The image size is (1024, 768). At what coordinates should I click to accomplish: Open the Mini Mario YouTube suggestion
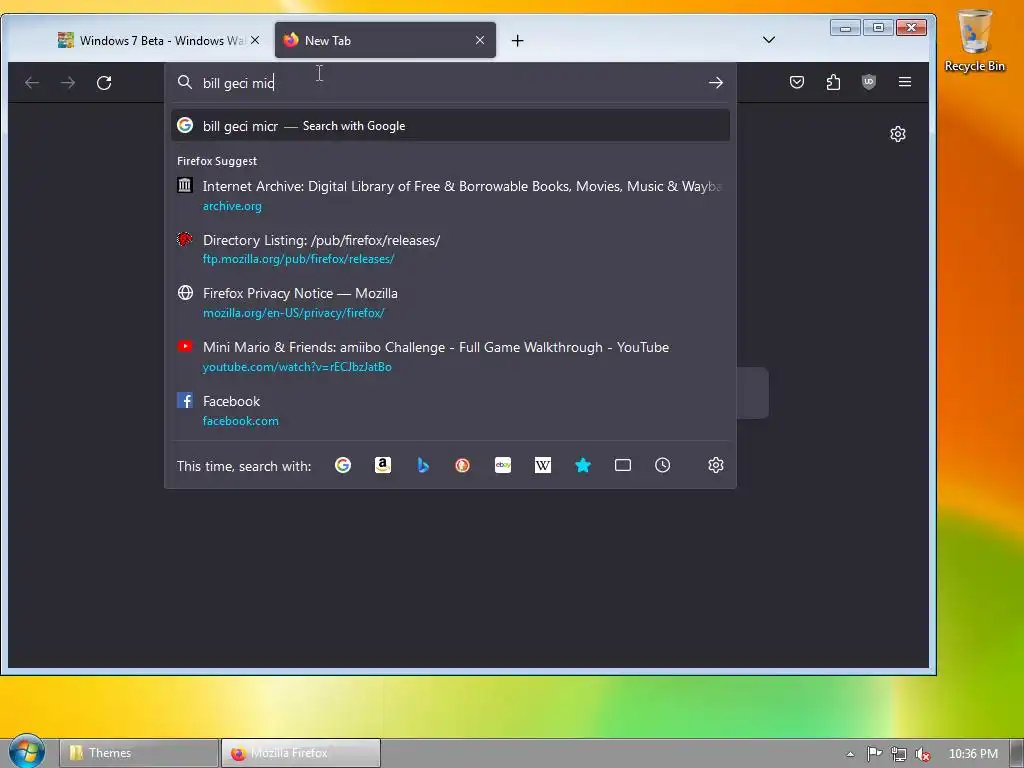451,357
